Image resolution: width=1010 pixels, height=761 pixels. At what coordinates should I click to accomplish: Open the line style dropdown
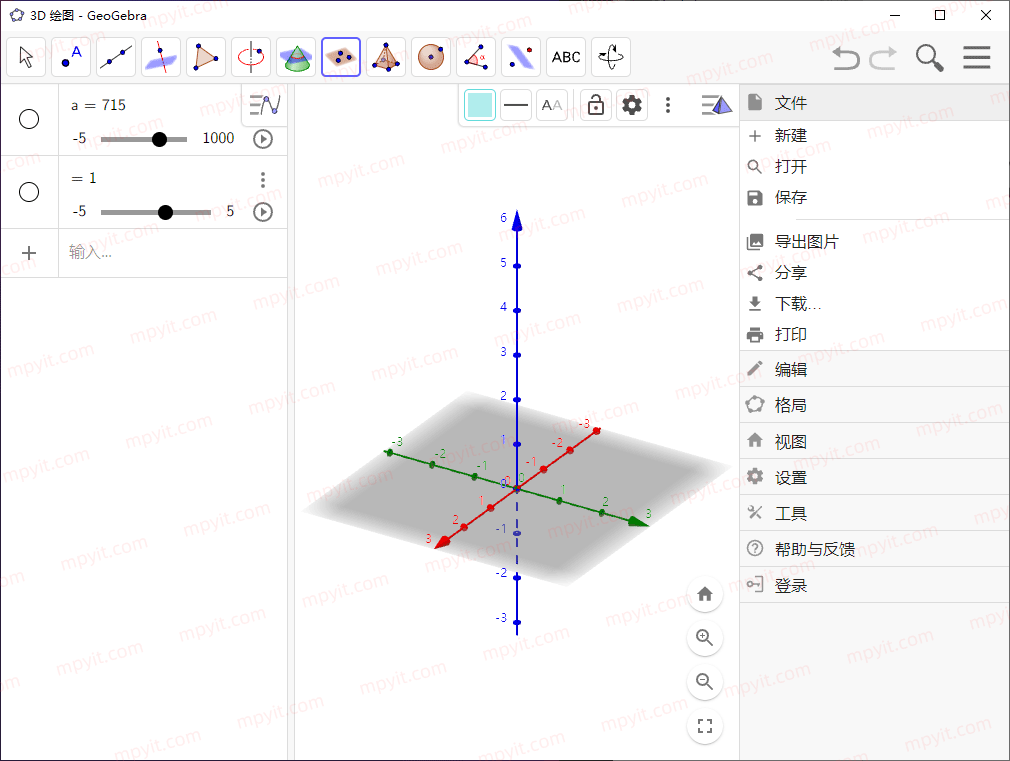(x=515, y=105)
